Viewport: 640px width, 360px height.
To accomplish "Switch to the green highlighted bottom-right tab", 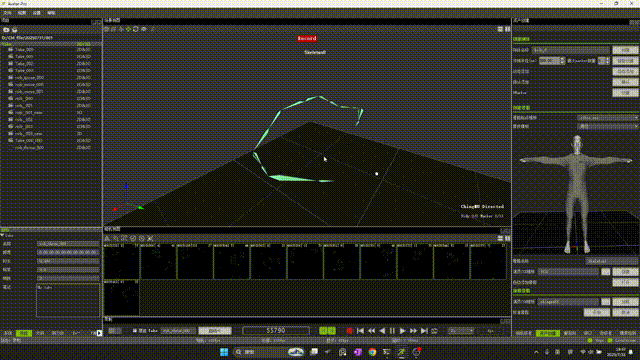I will pos(548,333).
